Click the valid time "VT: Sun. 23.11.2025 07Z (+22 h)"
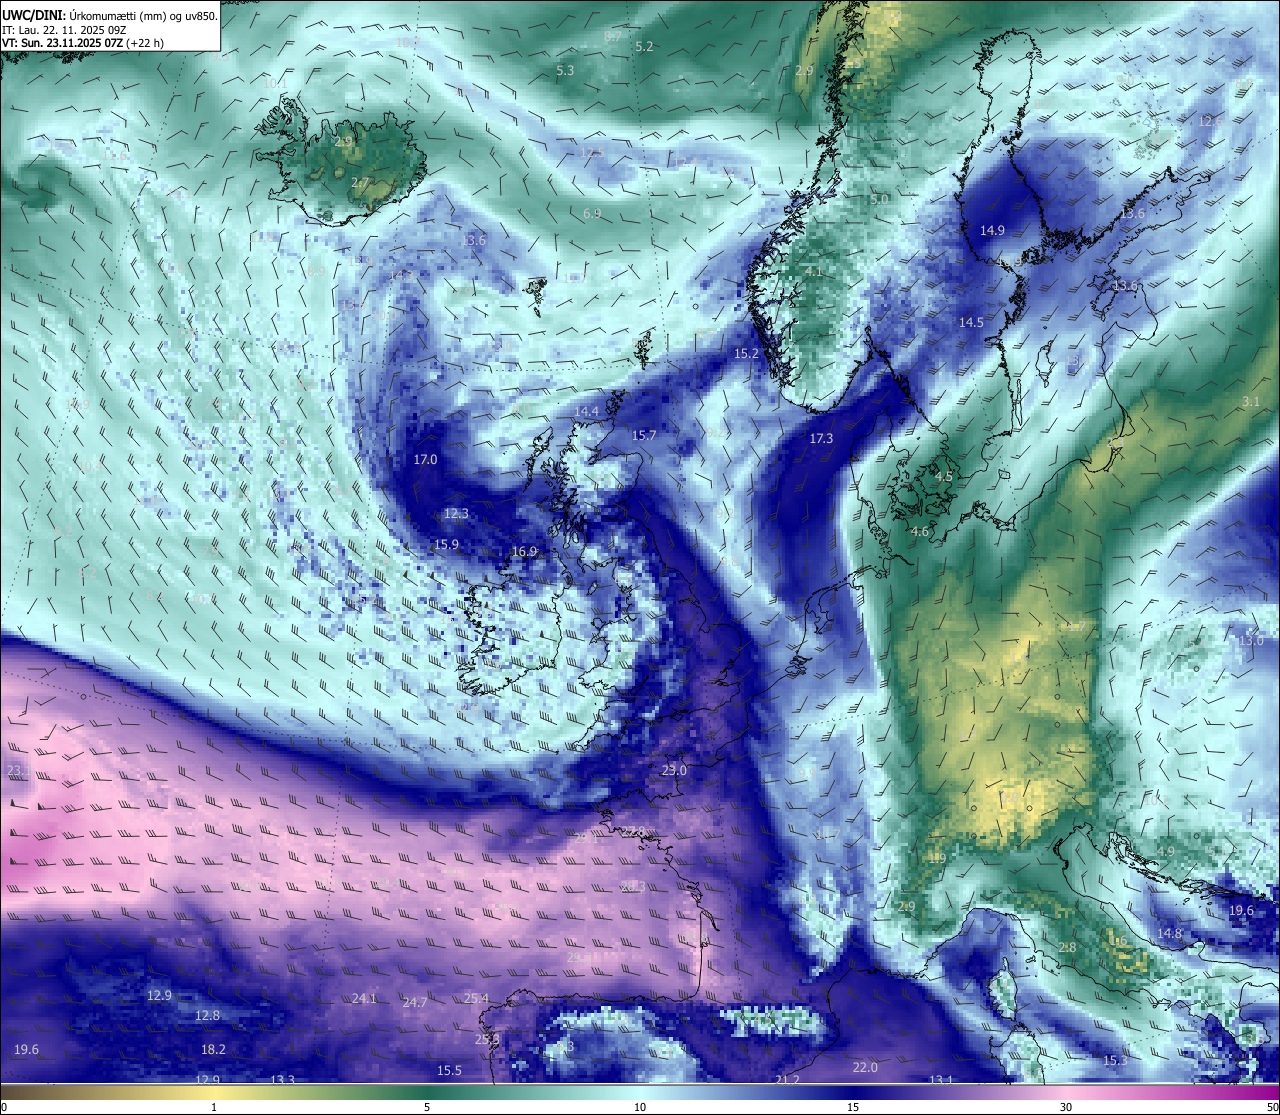The image size is (1280, 1115). (83, 43)
